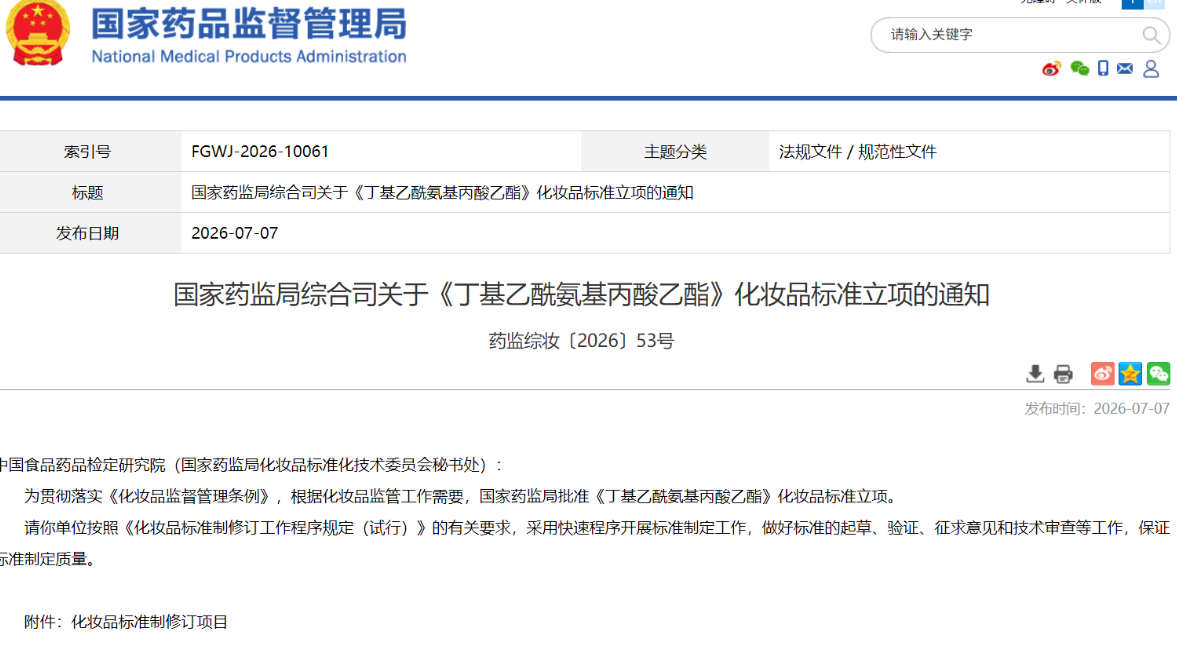The height and width of the screenshot is (662, 1177).
Task: Share the article to WeChat green icon
Action: point(1158,374)
